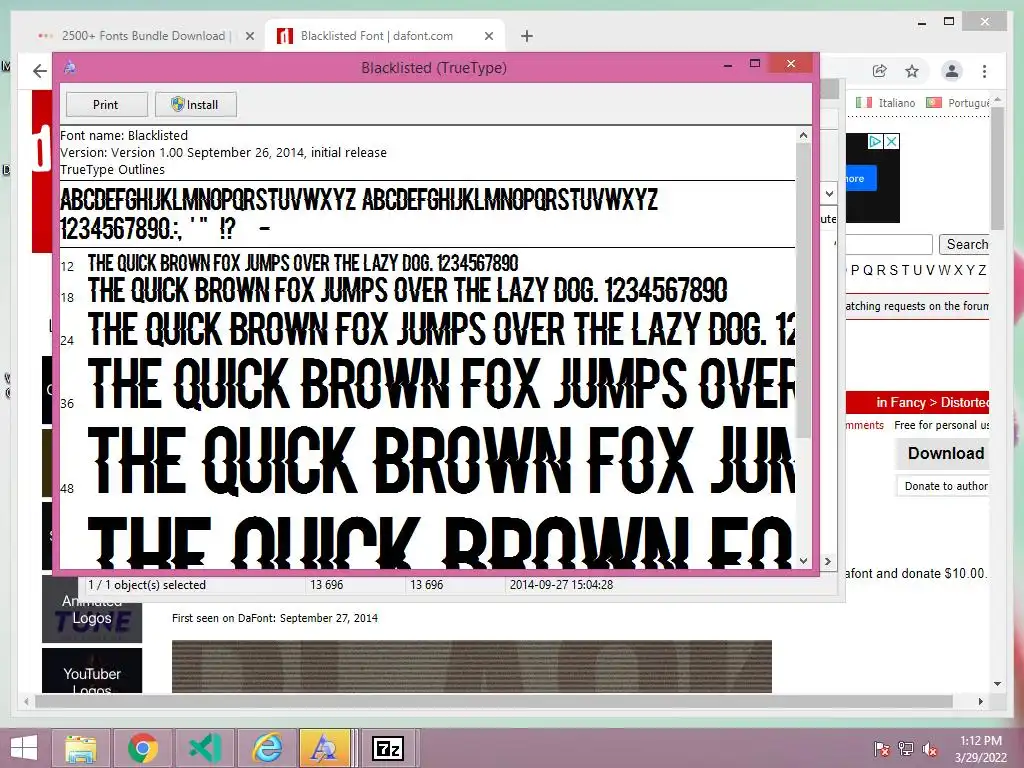The image size is (1024, 768).
Task: Click the Italian flag icon
Action: tap(864, 103)
